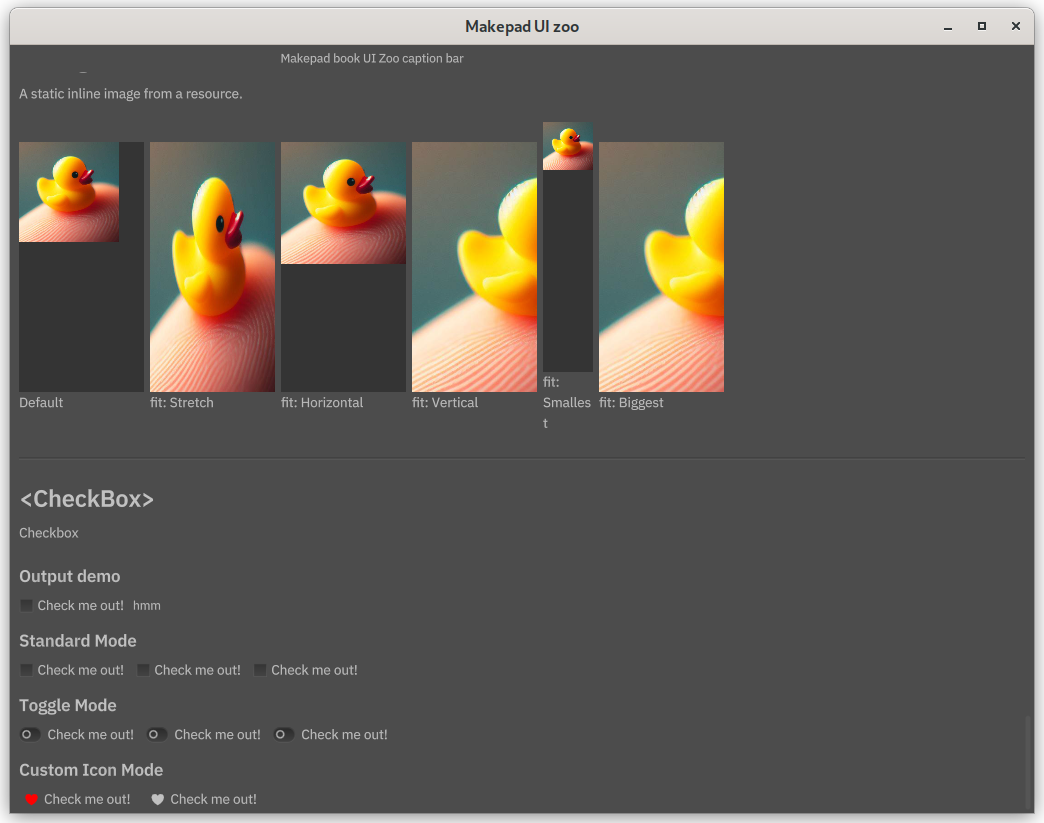Turn on the second Toggle Mode switch
The width and height of the screenshot is (1044, 823).
[x=157, y=734]
